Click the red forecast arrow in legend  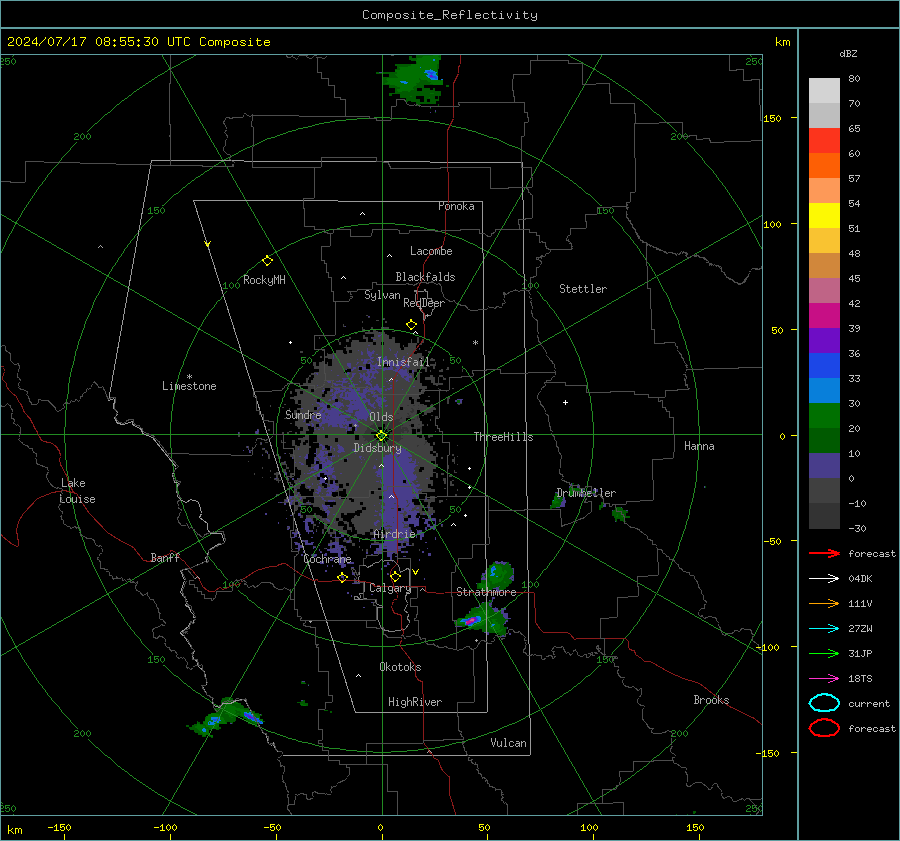(824, 553)
